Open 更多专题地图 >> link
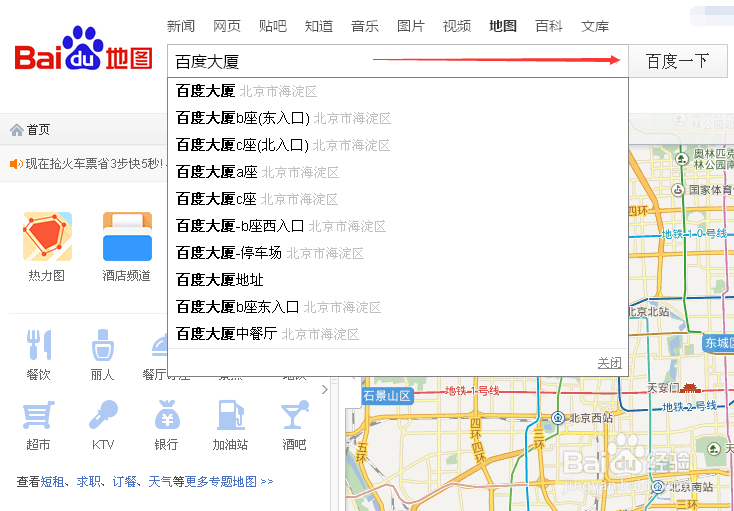The image size is (734, 511). point(229,482)
